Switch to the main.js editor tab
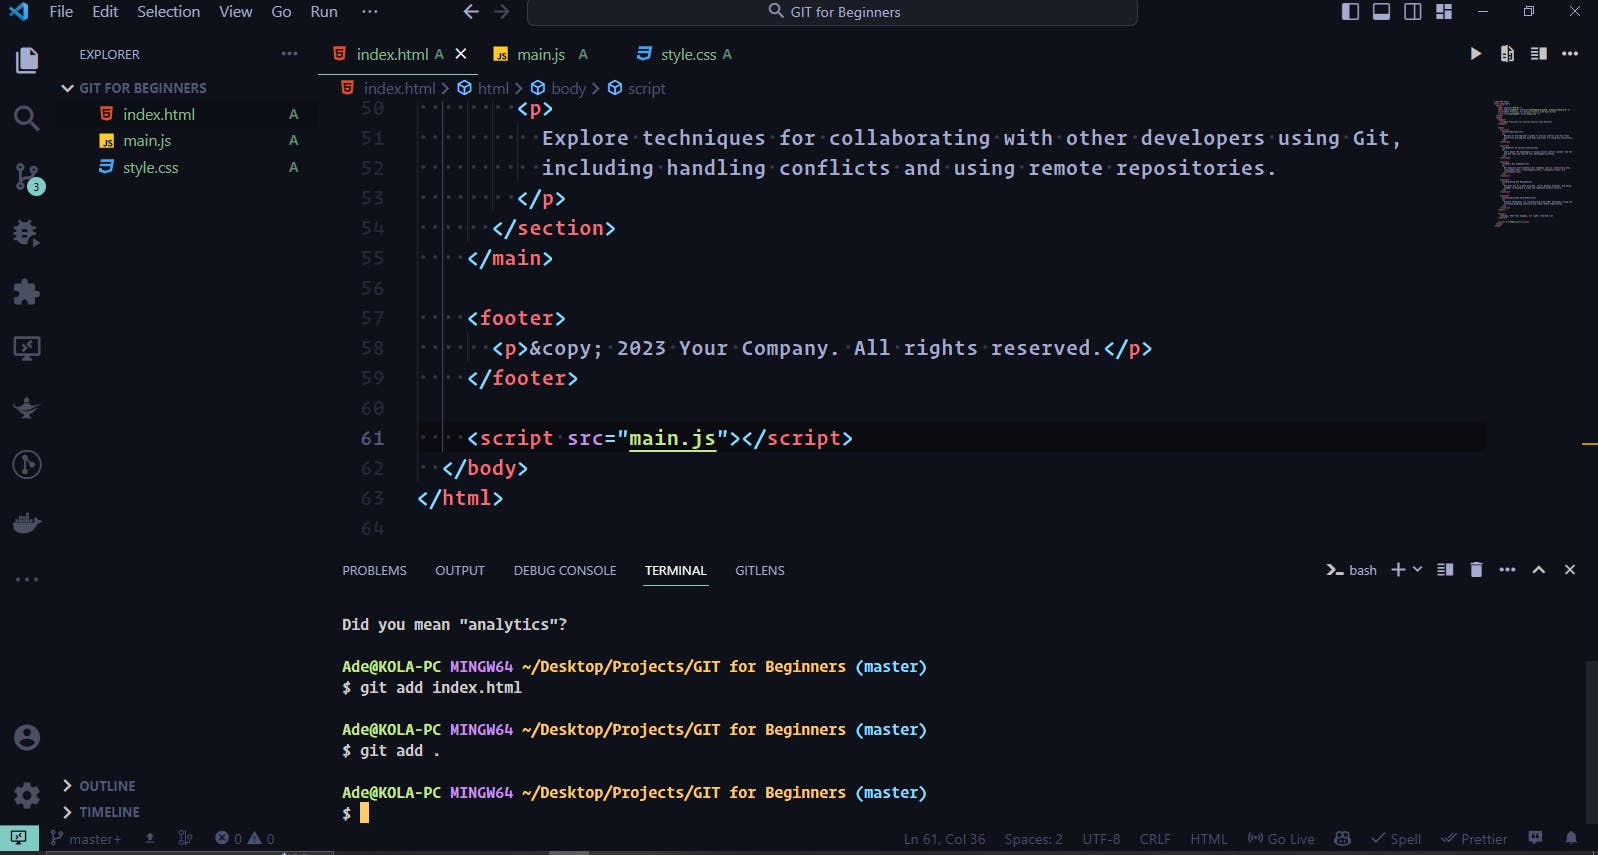 (540, 54)
